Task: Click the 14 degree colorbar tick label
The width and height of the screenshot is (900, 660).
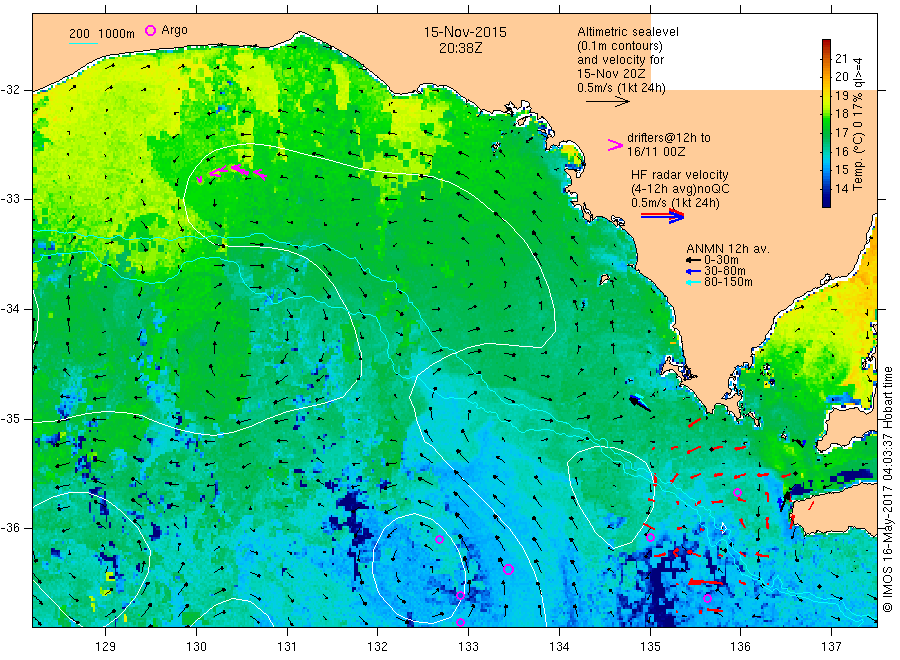Action: pos(841,188)
